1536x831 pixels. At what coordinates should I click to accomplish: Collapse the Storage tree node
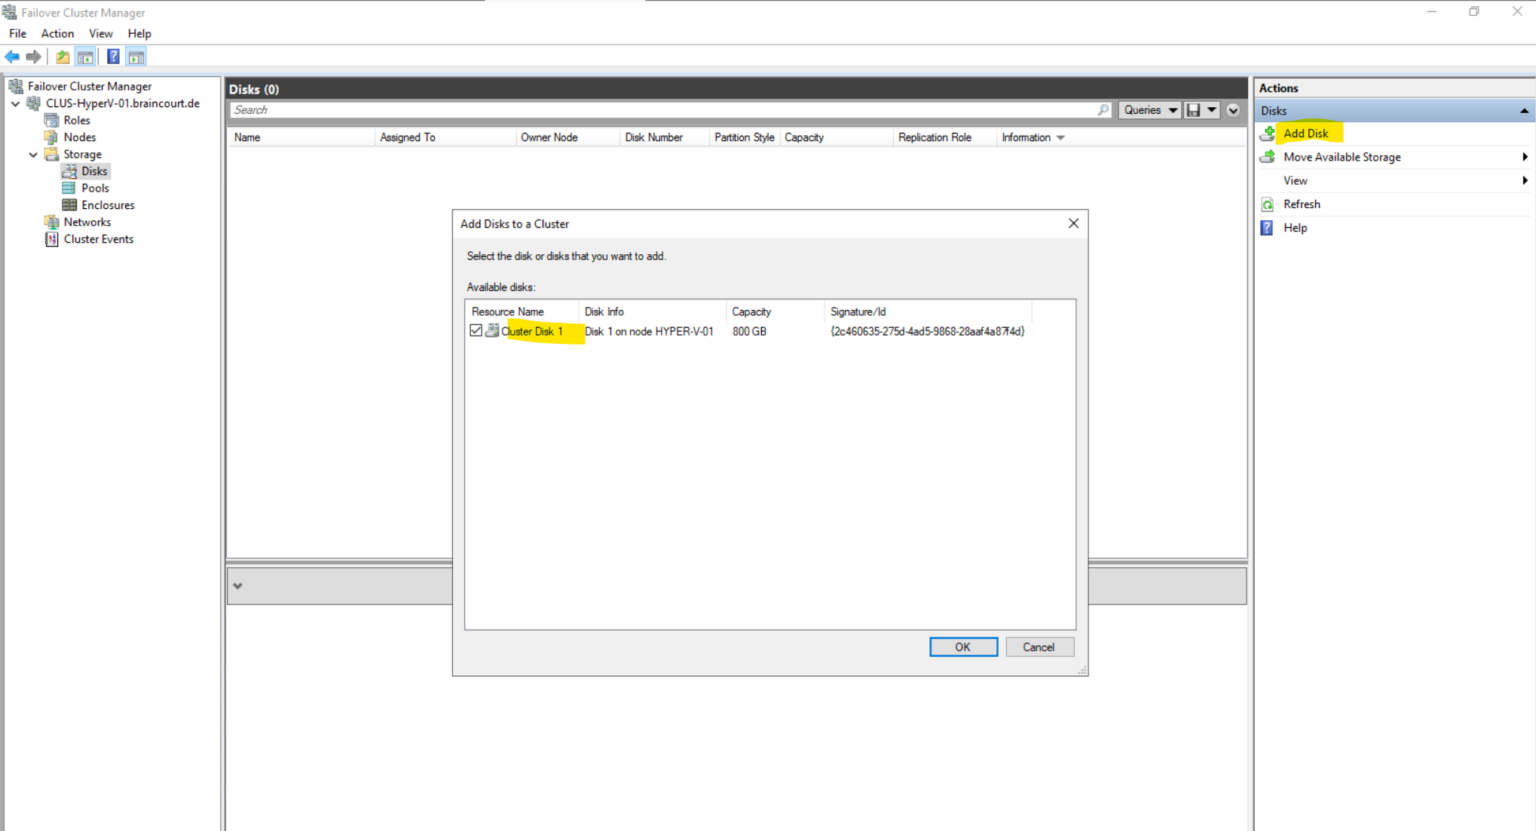tap(34, 154)
